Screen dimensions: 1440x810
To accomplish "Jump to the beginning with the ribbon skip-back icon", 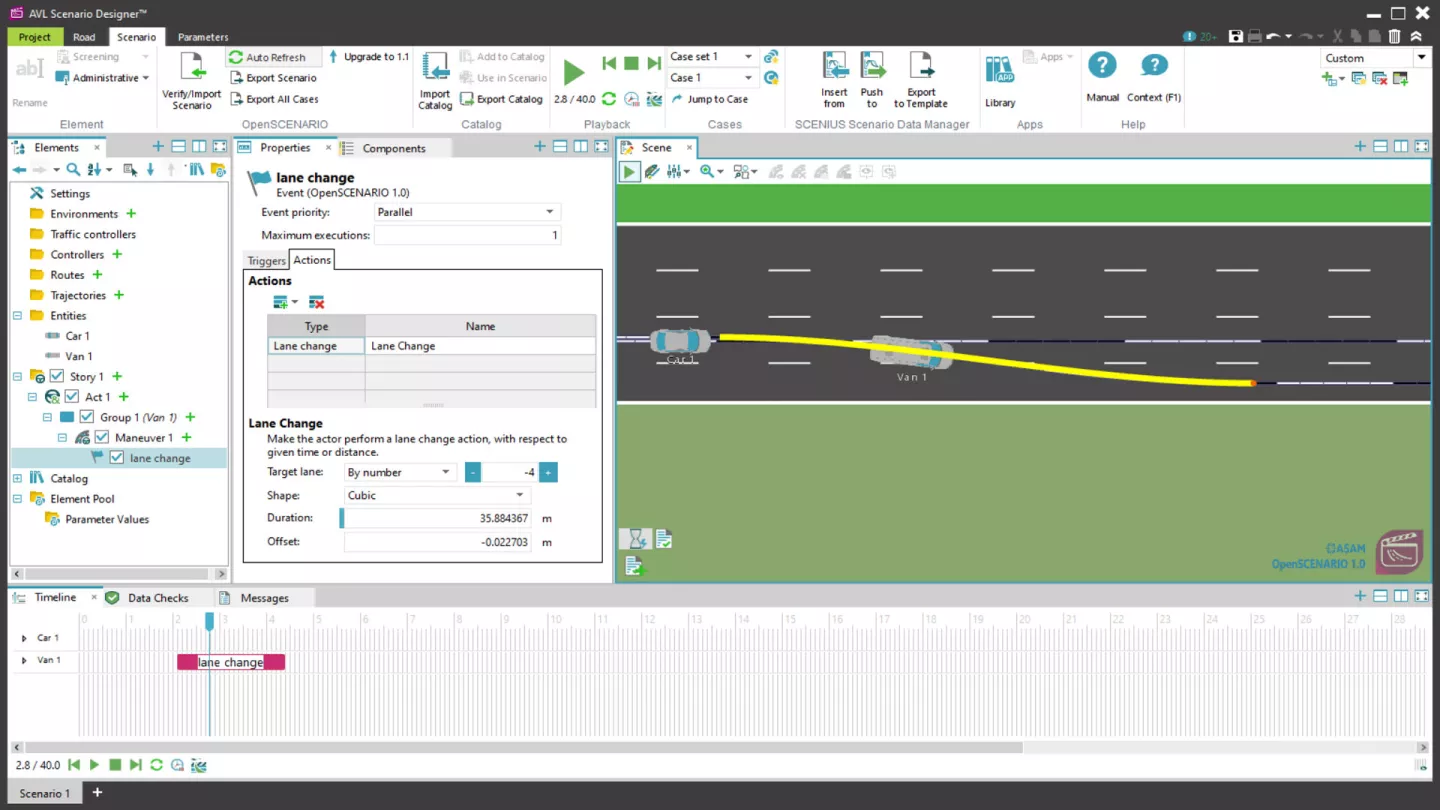I will [608, 63].
